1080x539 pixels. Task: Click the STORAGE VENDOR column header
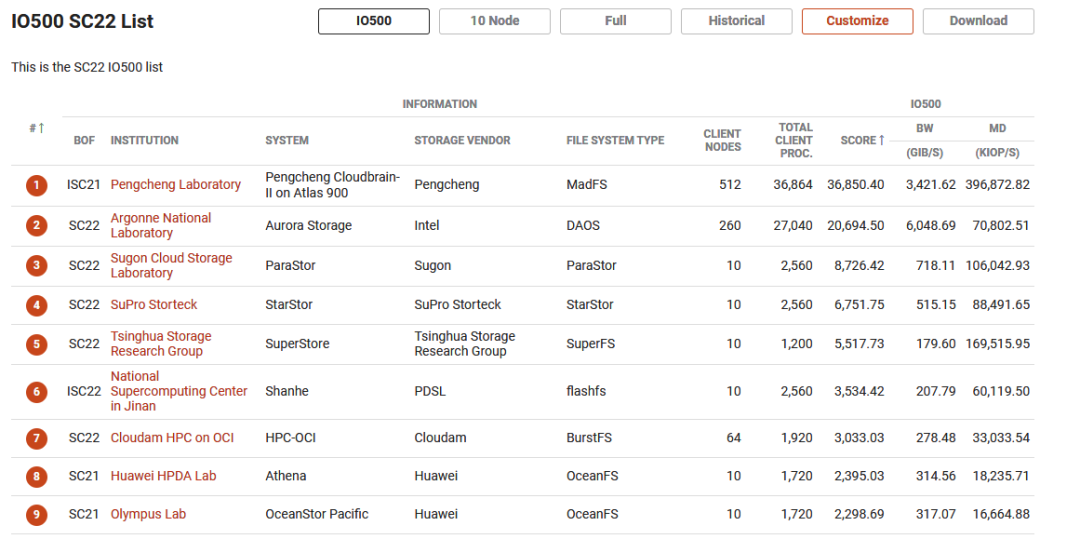(x=462, y=140)
